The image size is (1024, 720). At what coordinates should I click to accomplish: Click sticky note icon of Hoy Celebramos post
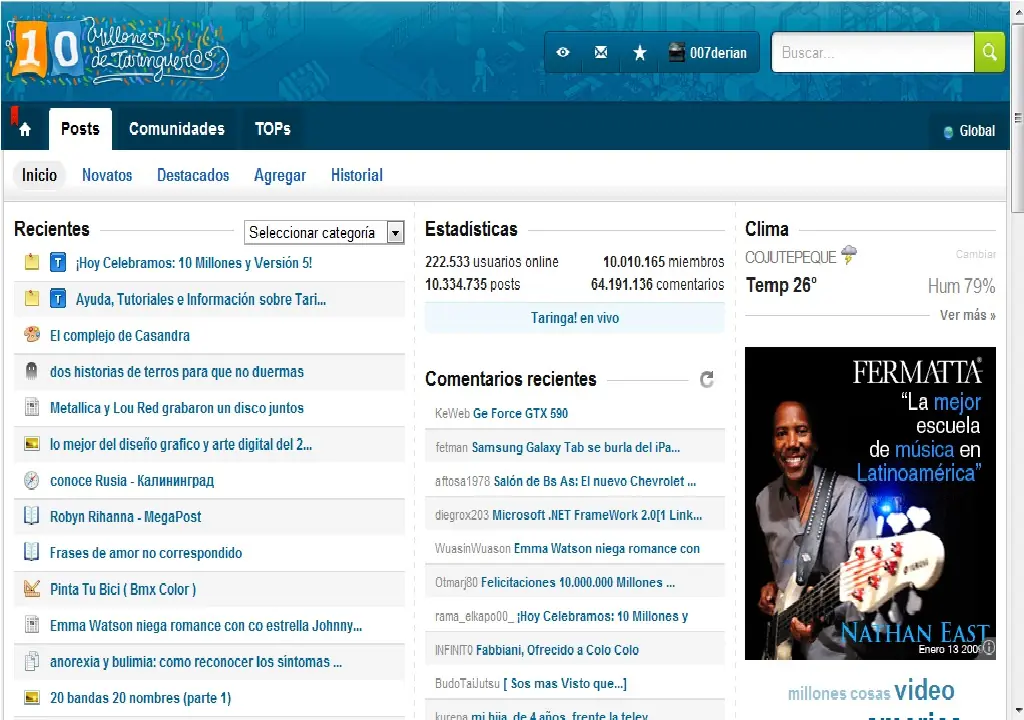click(31, 263)
